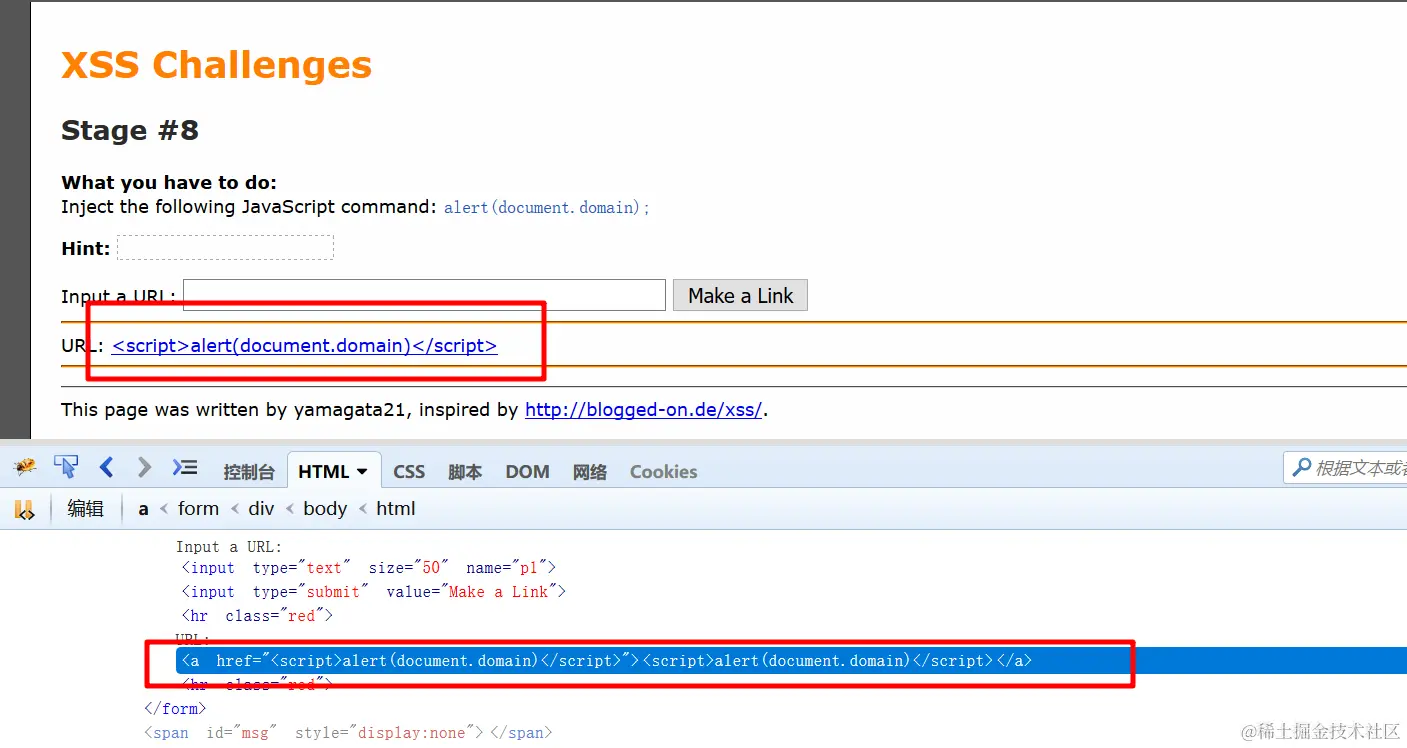Click 'What you have to do:' text
The width and height of the screenshot is (1407, 748).
[169, 183]
